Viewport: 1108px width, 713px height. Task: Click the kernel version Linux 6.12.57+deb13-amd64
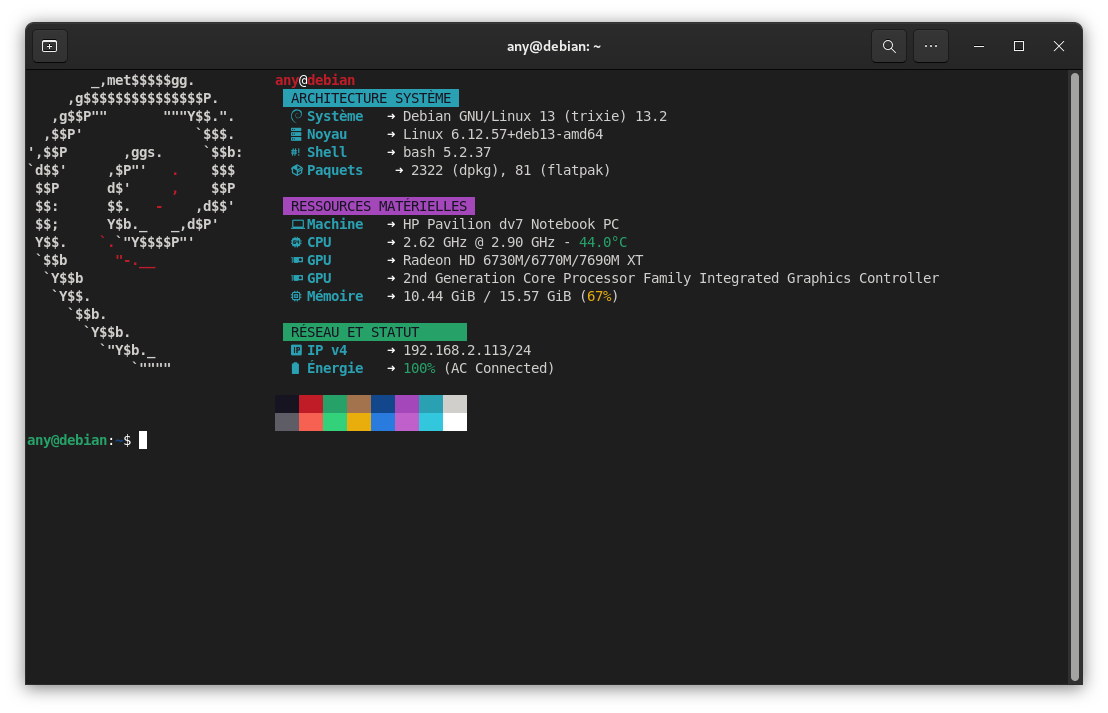click(x=503, y=134)
